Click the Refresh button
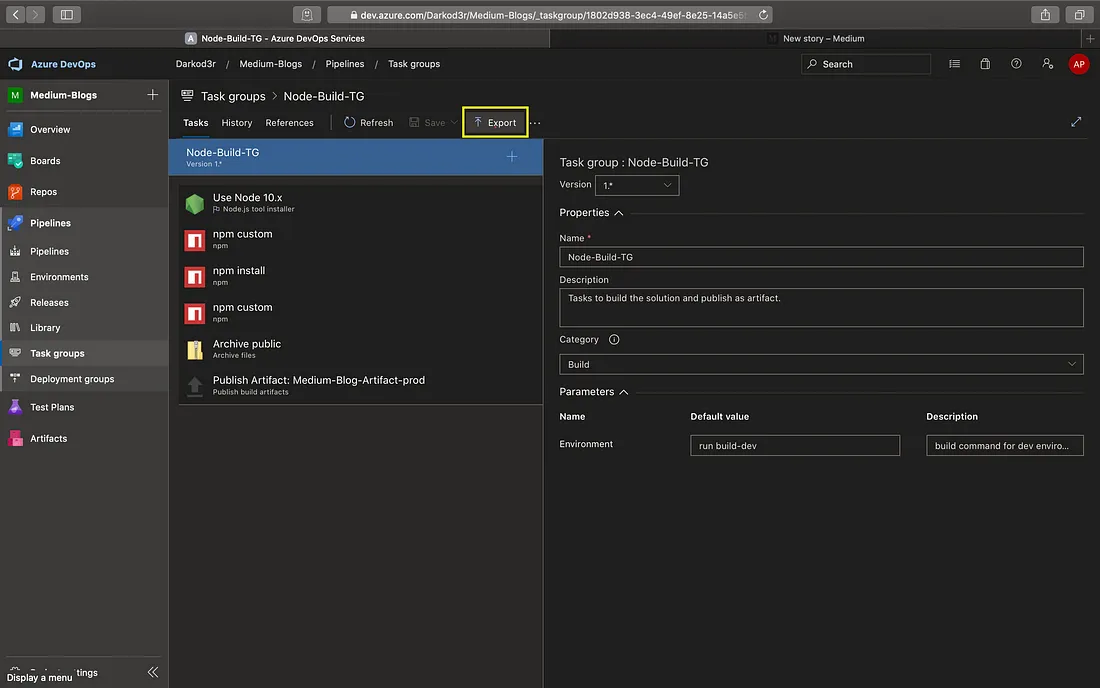The height and width of the screenshot is (688, 1100). 368,123
